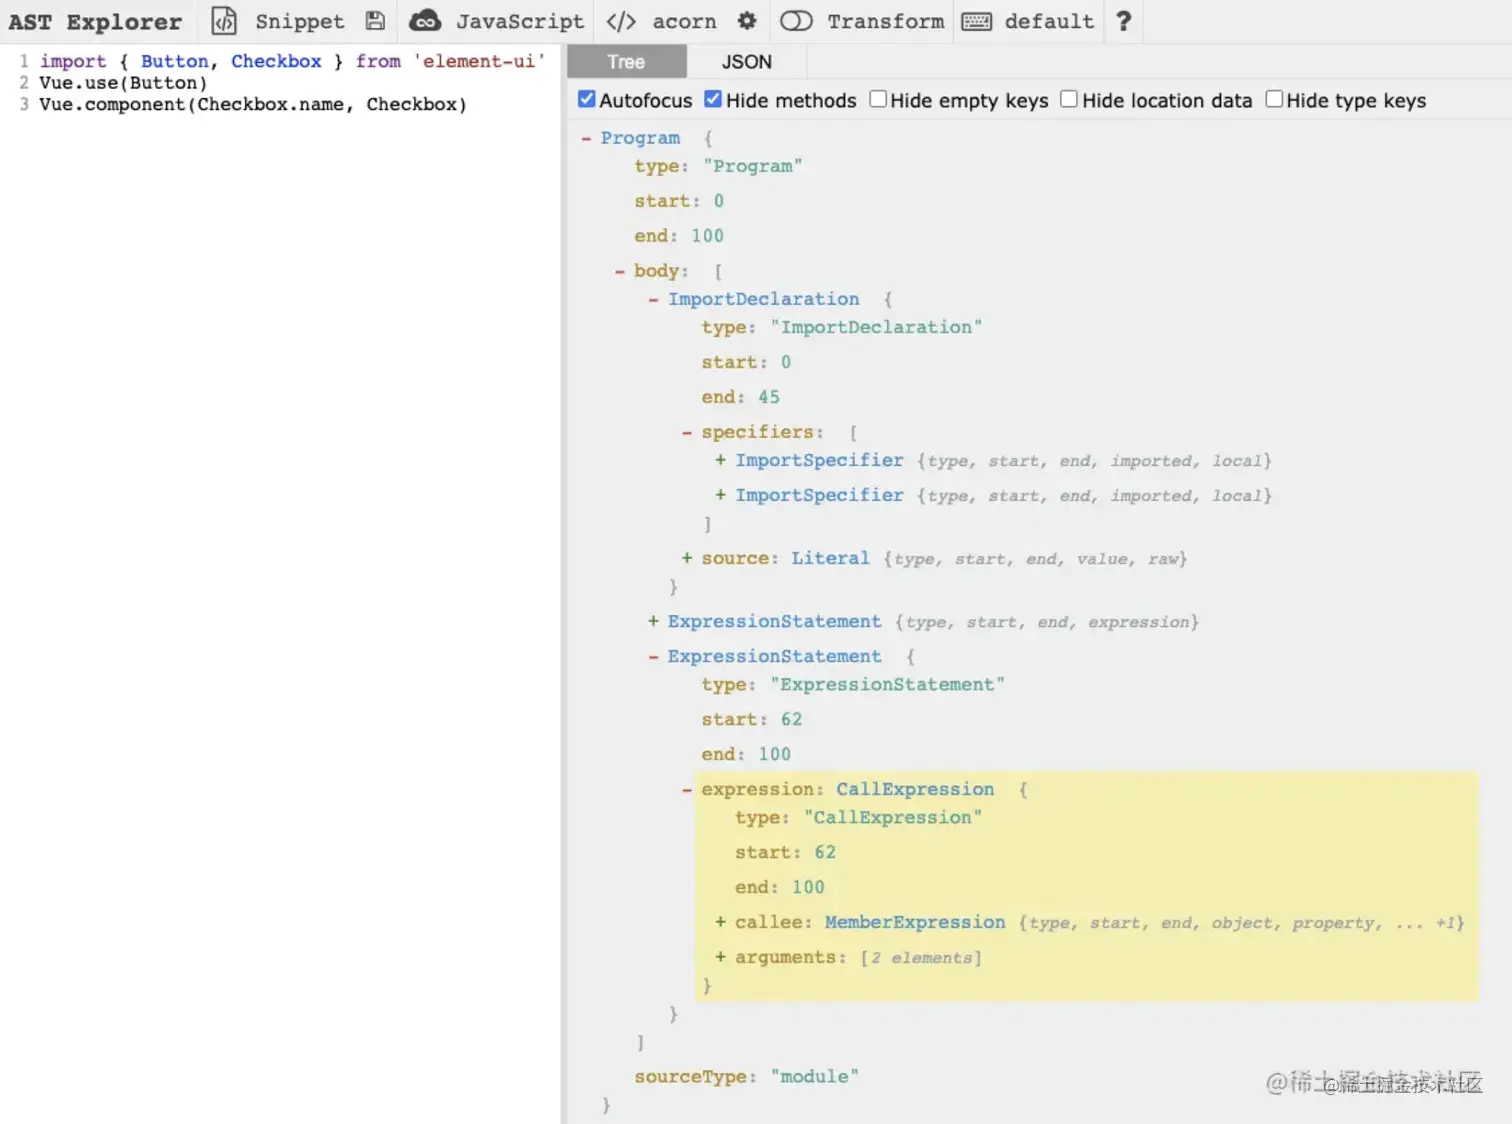This screenshot has width=1512, height=1124.
Task: Click the CallExpression type label
Action: pos(915,789)
